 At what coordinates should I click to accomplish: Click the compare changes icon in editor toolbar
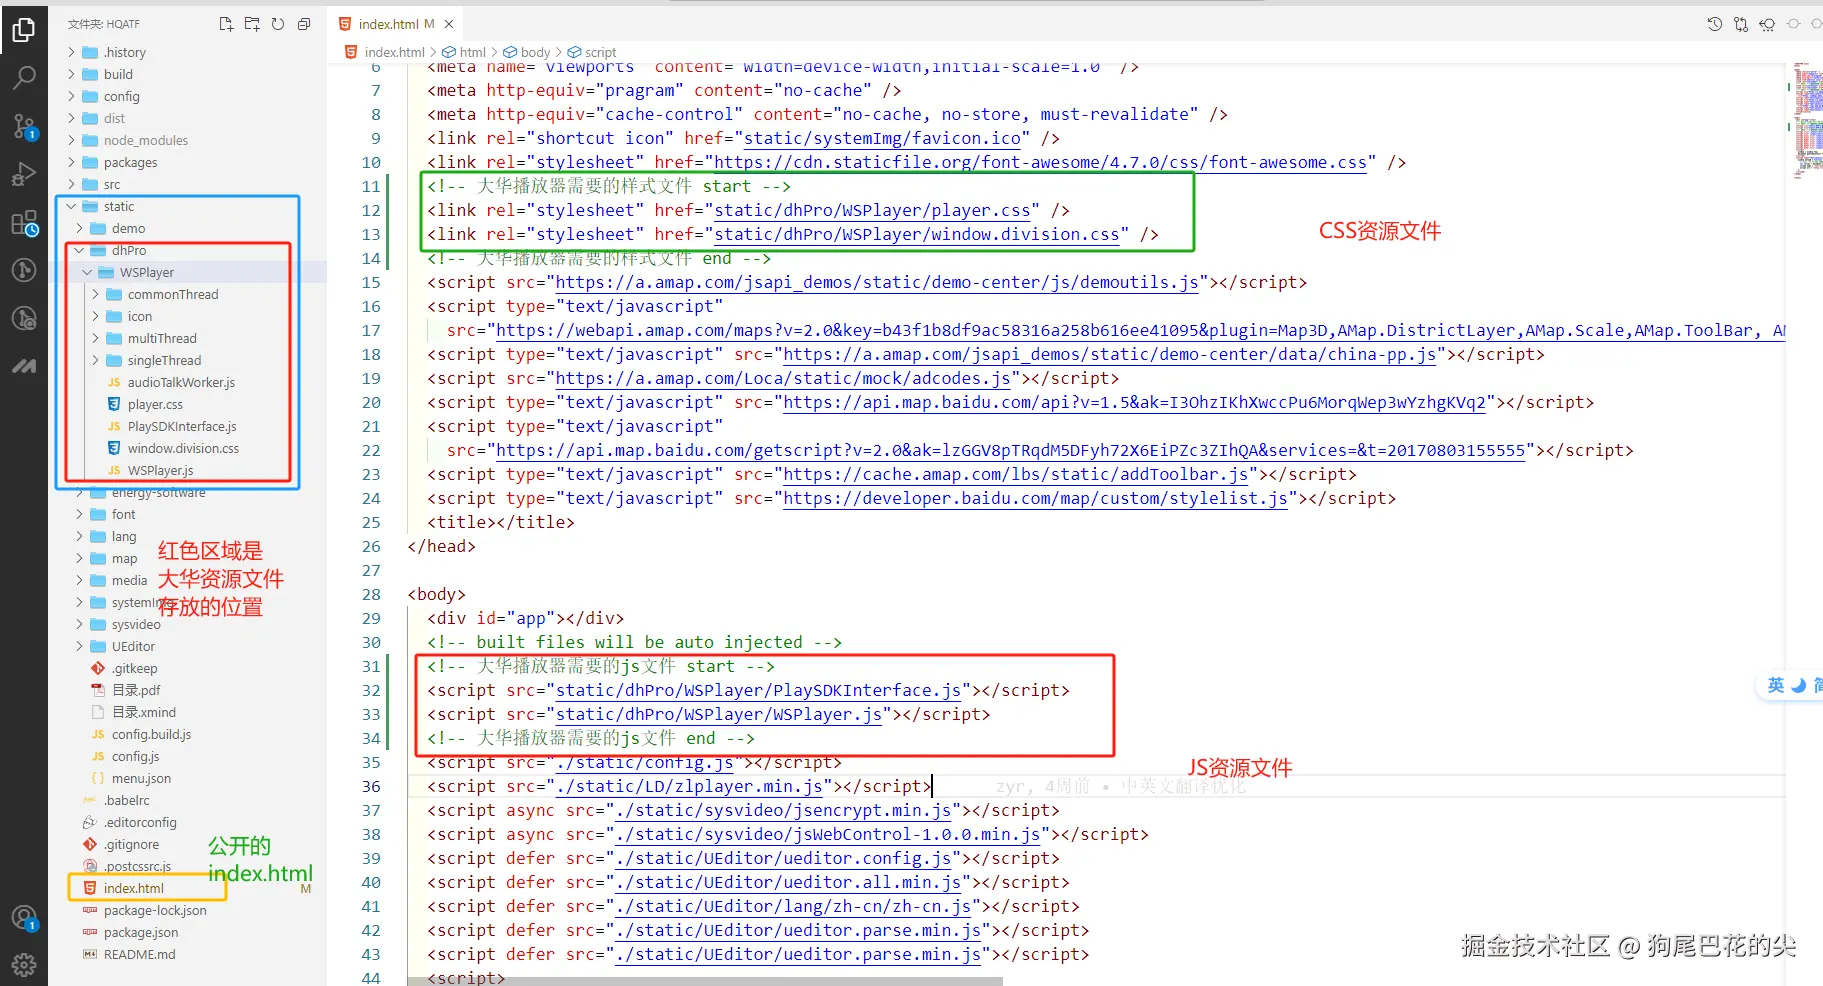(x=1741, y=24)
